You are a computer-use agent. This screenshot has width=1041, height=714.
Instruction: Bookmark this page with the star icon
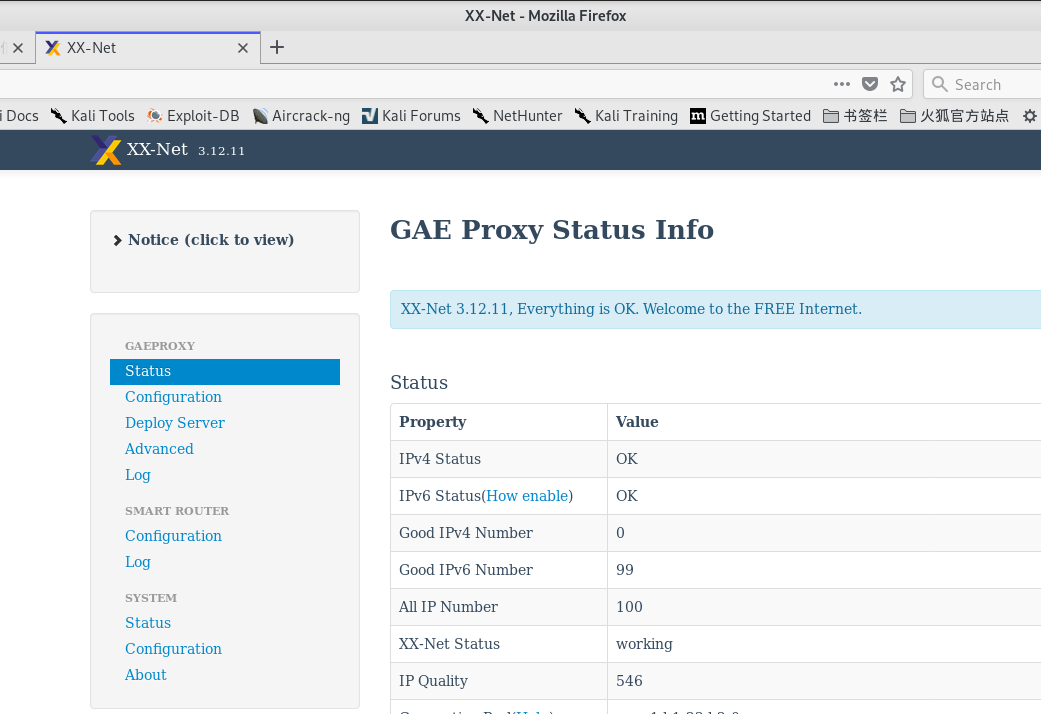897,84
